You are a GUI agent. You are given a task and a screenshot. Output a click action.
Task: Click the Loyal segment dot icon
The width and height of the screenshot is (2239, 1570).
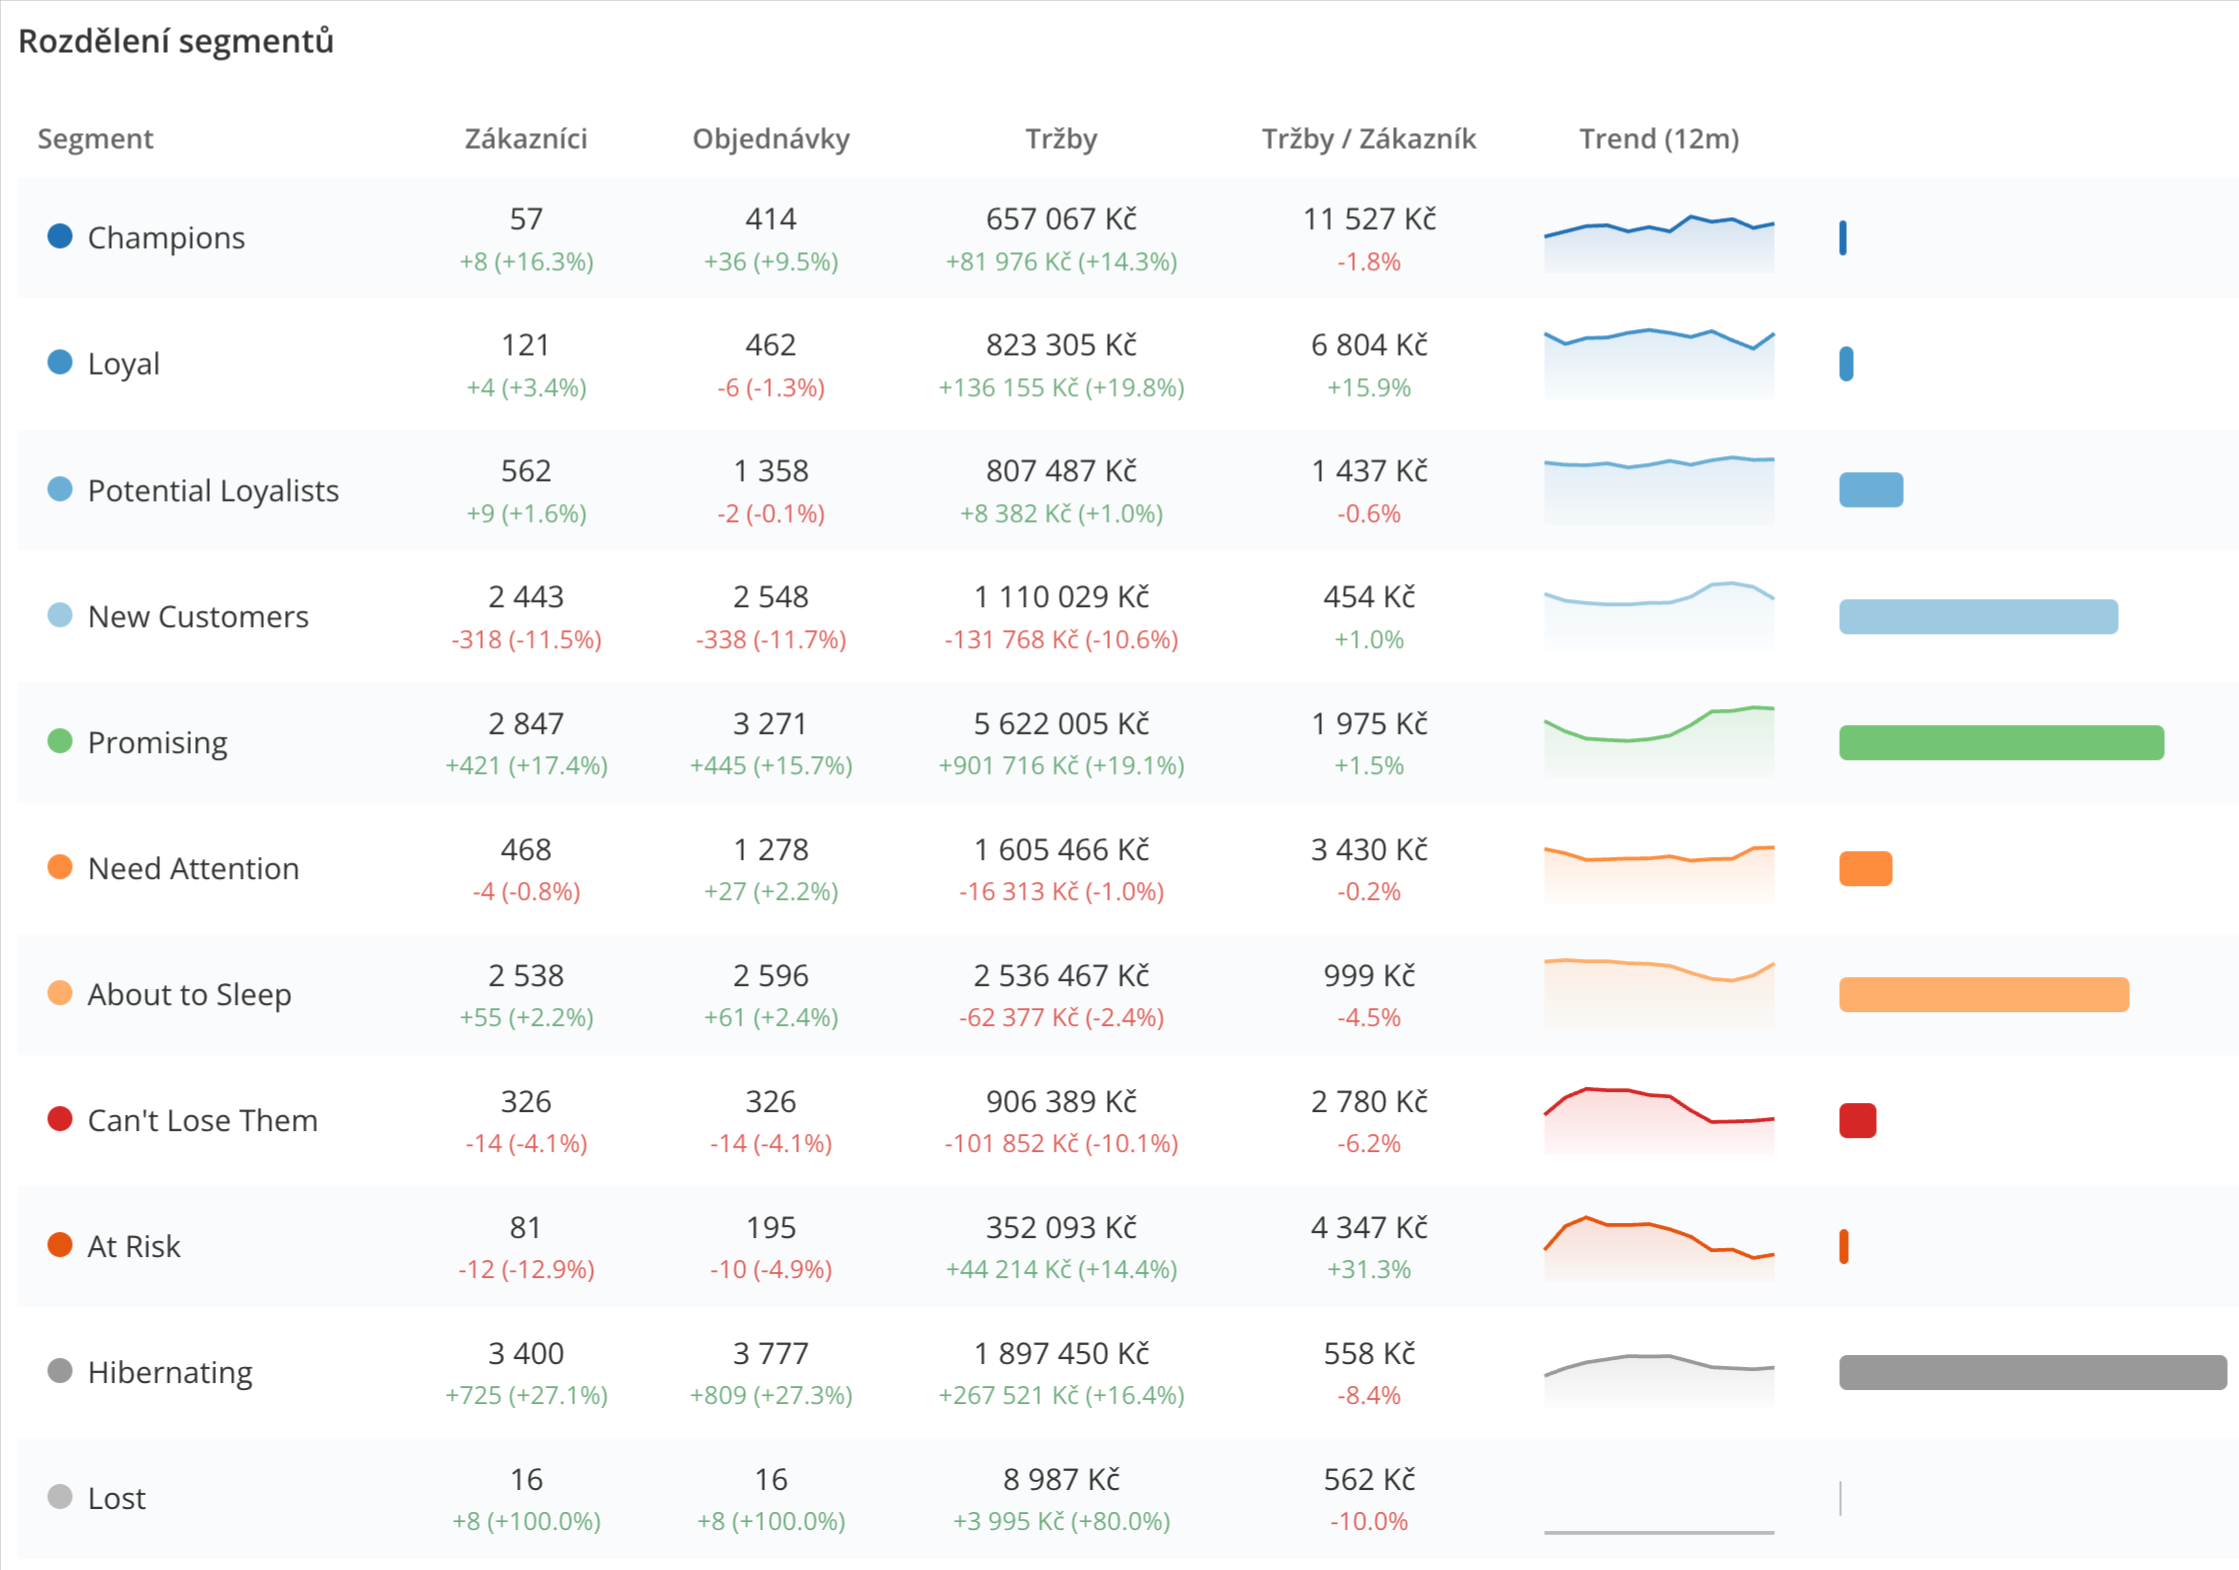(x=60, y=363)
